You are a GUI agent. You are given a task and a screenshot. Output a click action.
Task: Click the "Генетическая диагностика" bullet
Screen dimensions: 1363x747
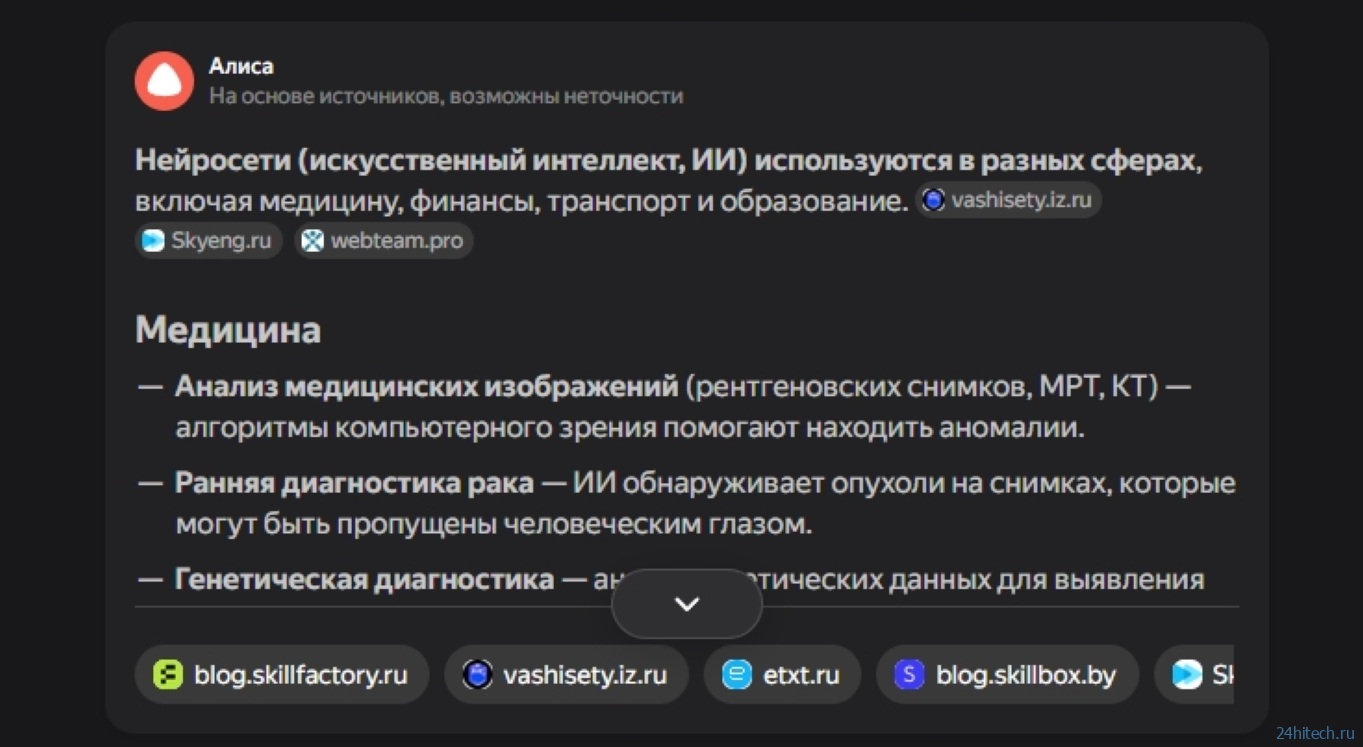click(364, 579)
